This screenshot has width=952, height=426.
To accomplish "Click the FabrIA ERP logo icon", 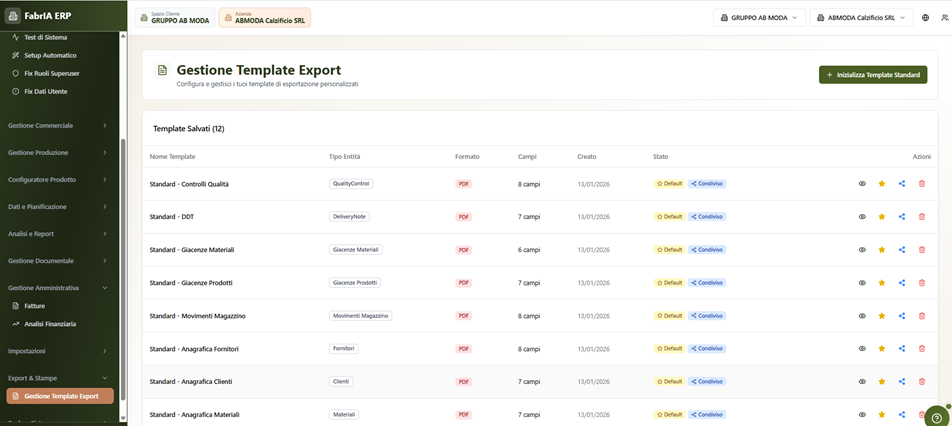I will pos(13,16).
